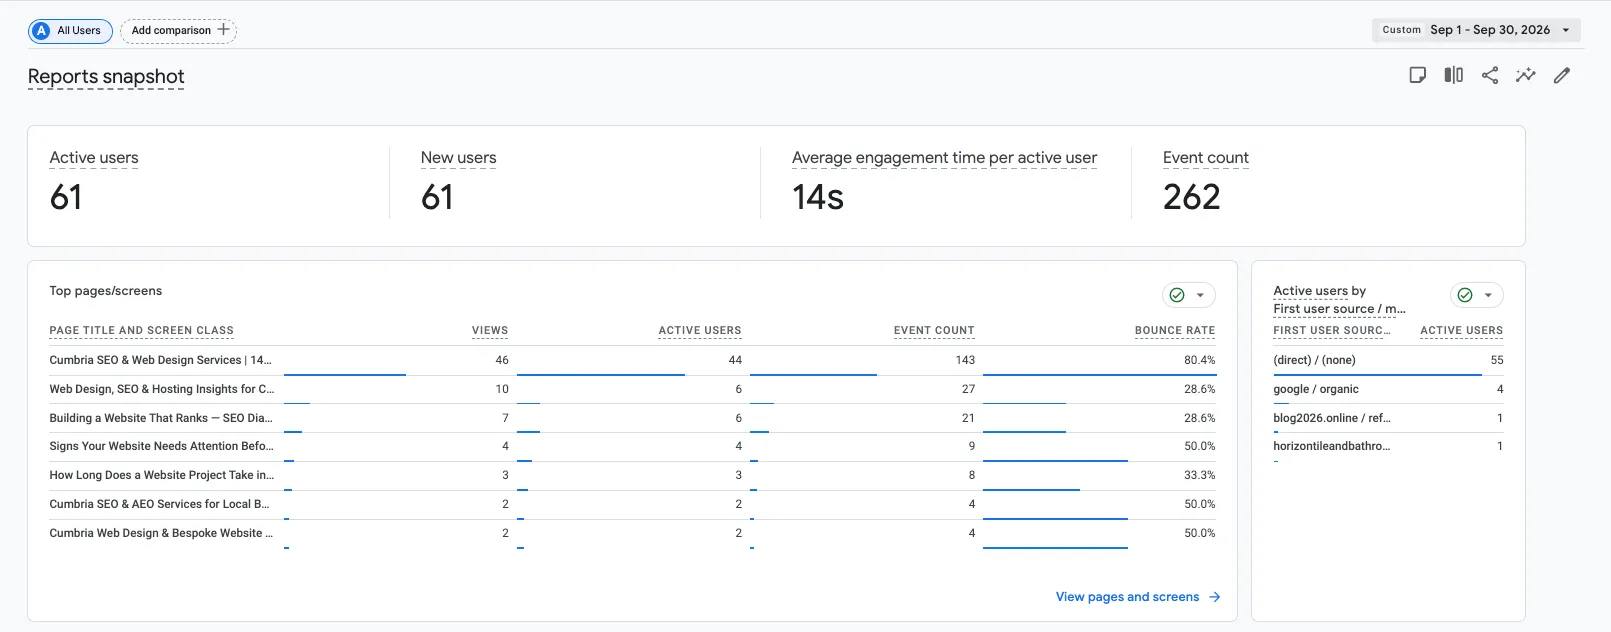Screen dimensions: 1611x632
Task: Click the google / organic source row
Action: 1388,389
